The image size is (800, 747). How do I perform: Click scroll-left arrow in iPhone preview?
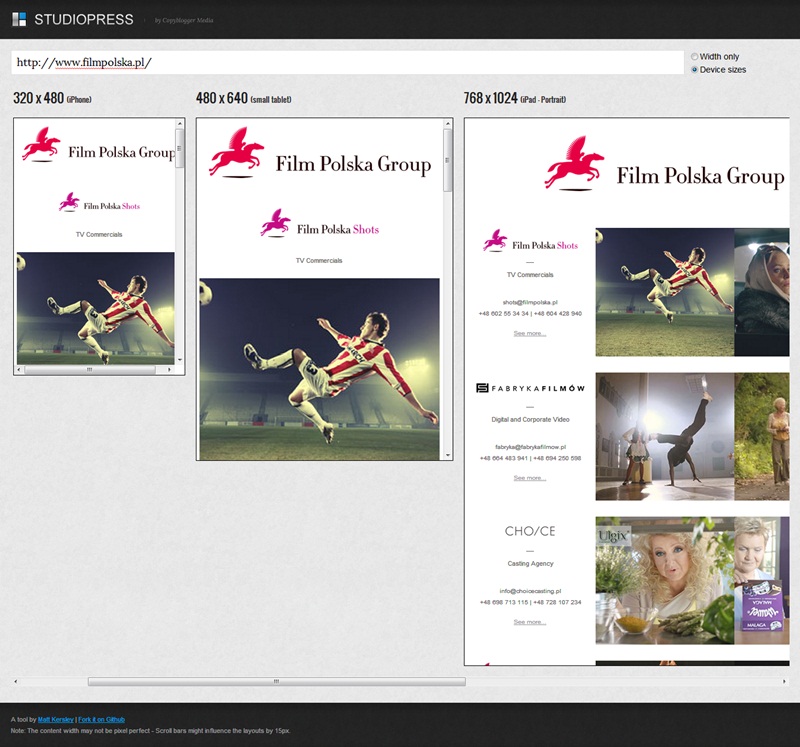coord(19,369)
